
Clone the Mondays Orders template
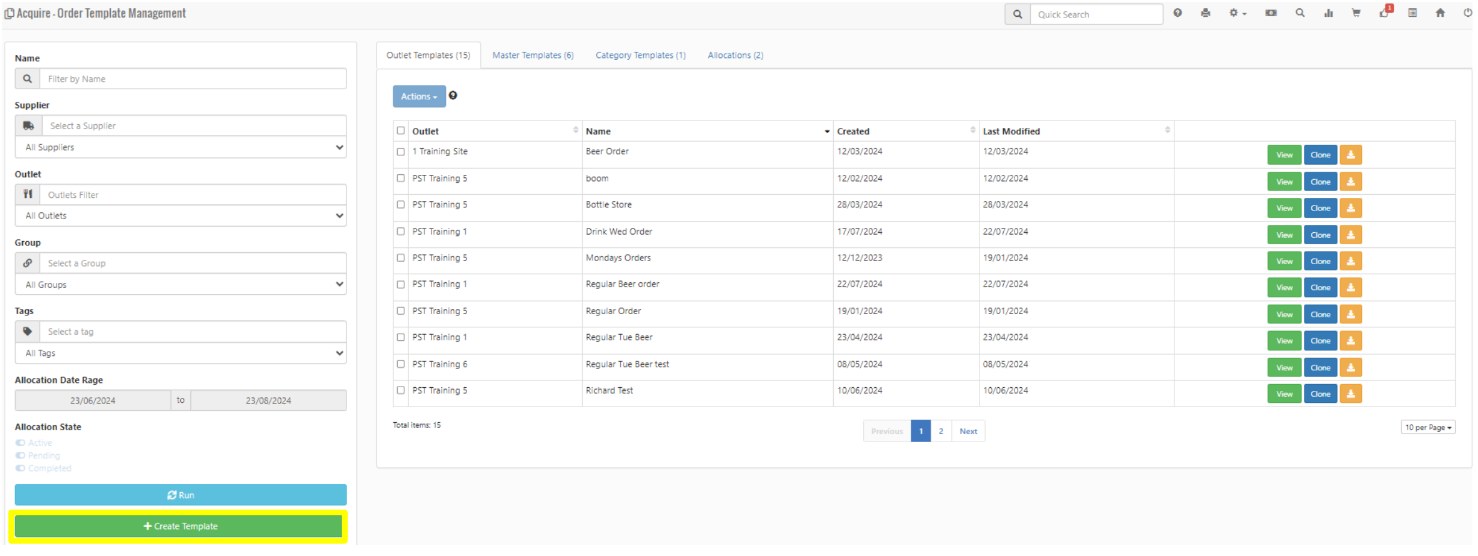click(x=1320, y=261)
